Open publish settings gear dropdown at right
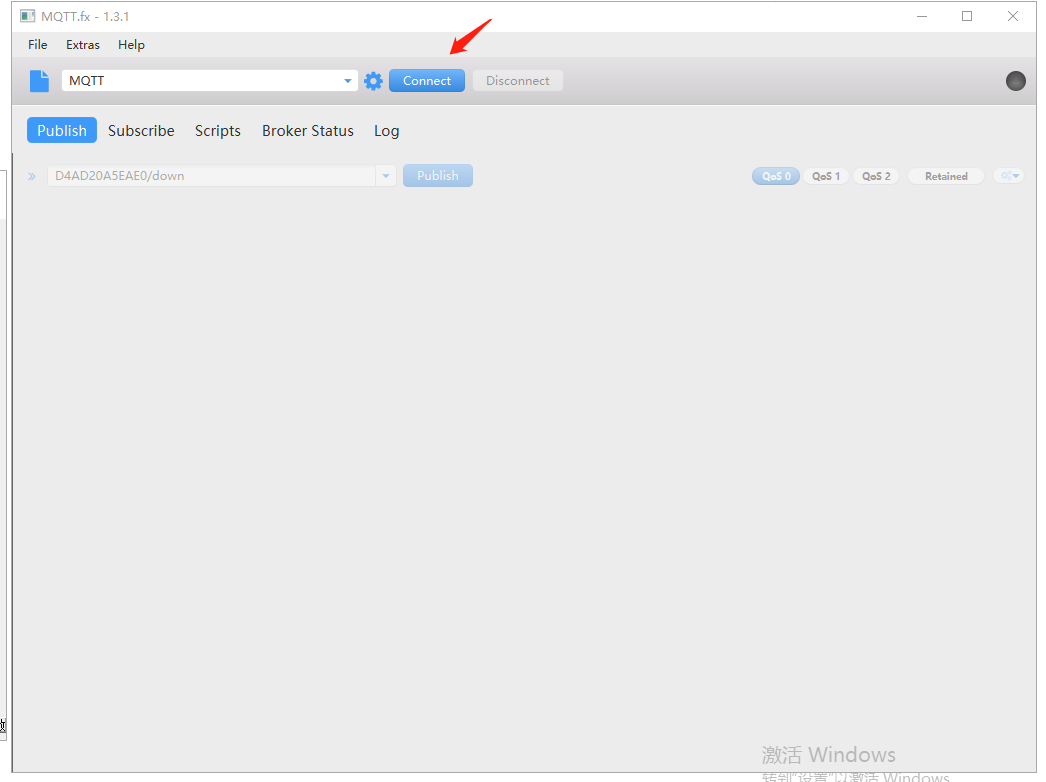The width and height of the screenshot is (1046, 782). [1008, 176]
